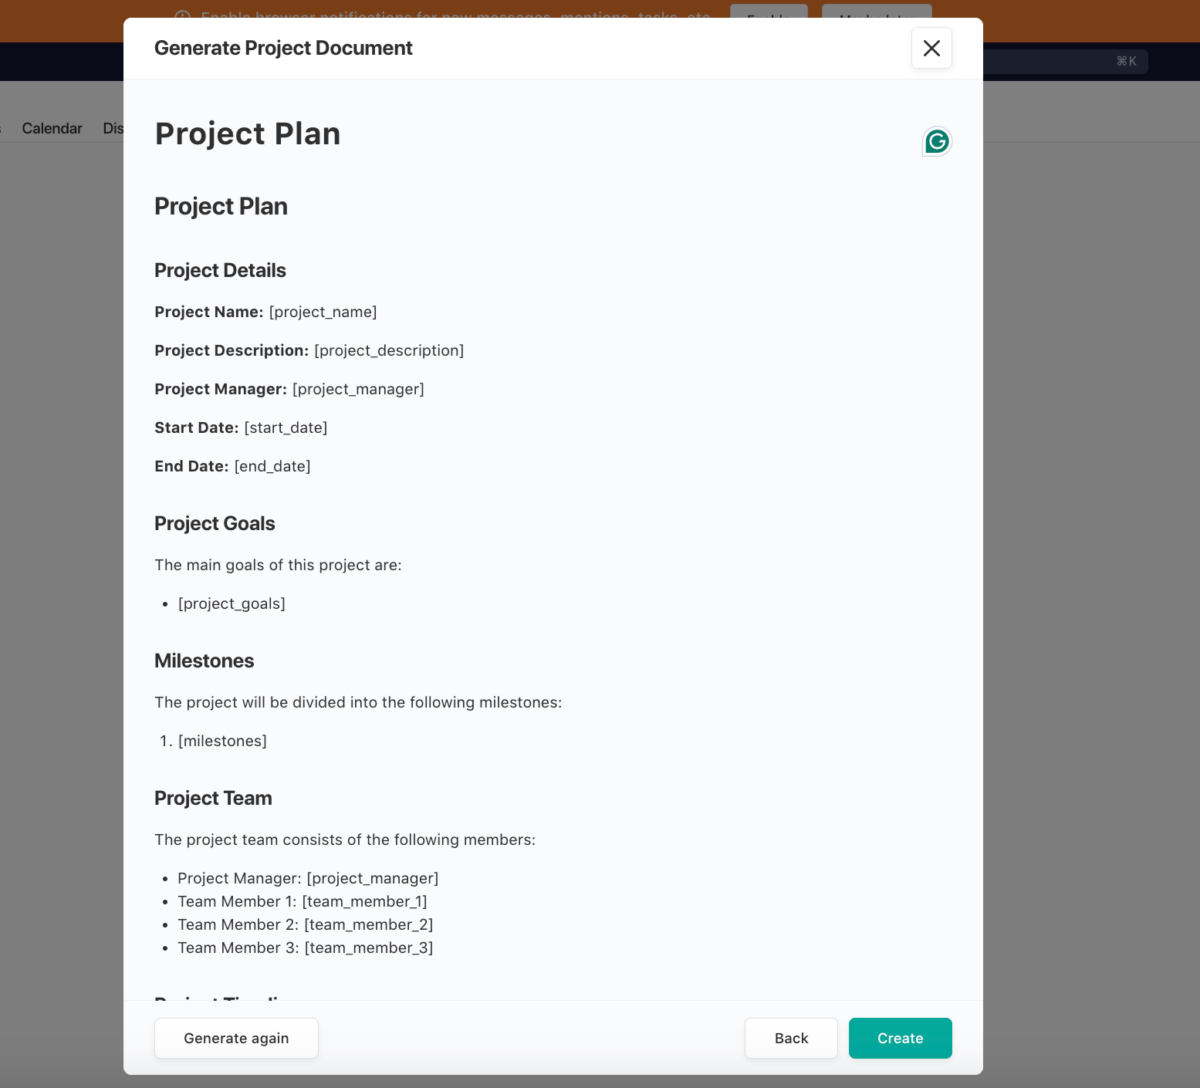
Task: Switch to the Calendar tab
Action: (x=52, y=128)
